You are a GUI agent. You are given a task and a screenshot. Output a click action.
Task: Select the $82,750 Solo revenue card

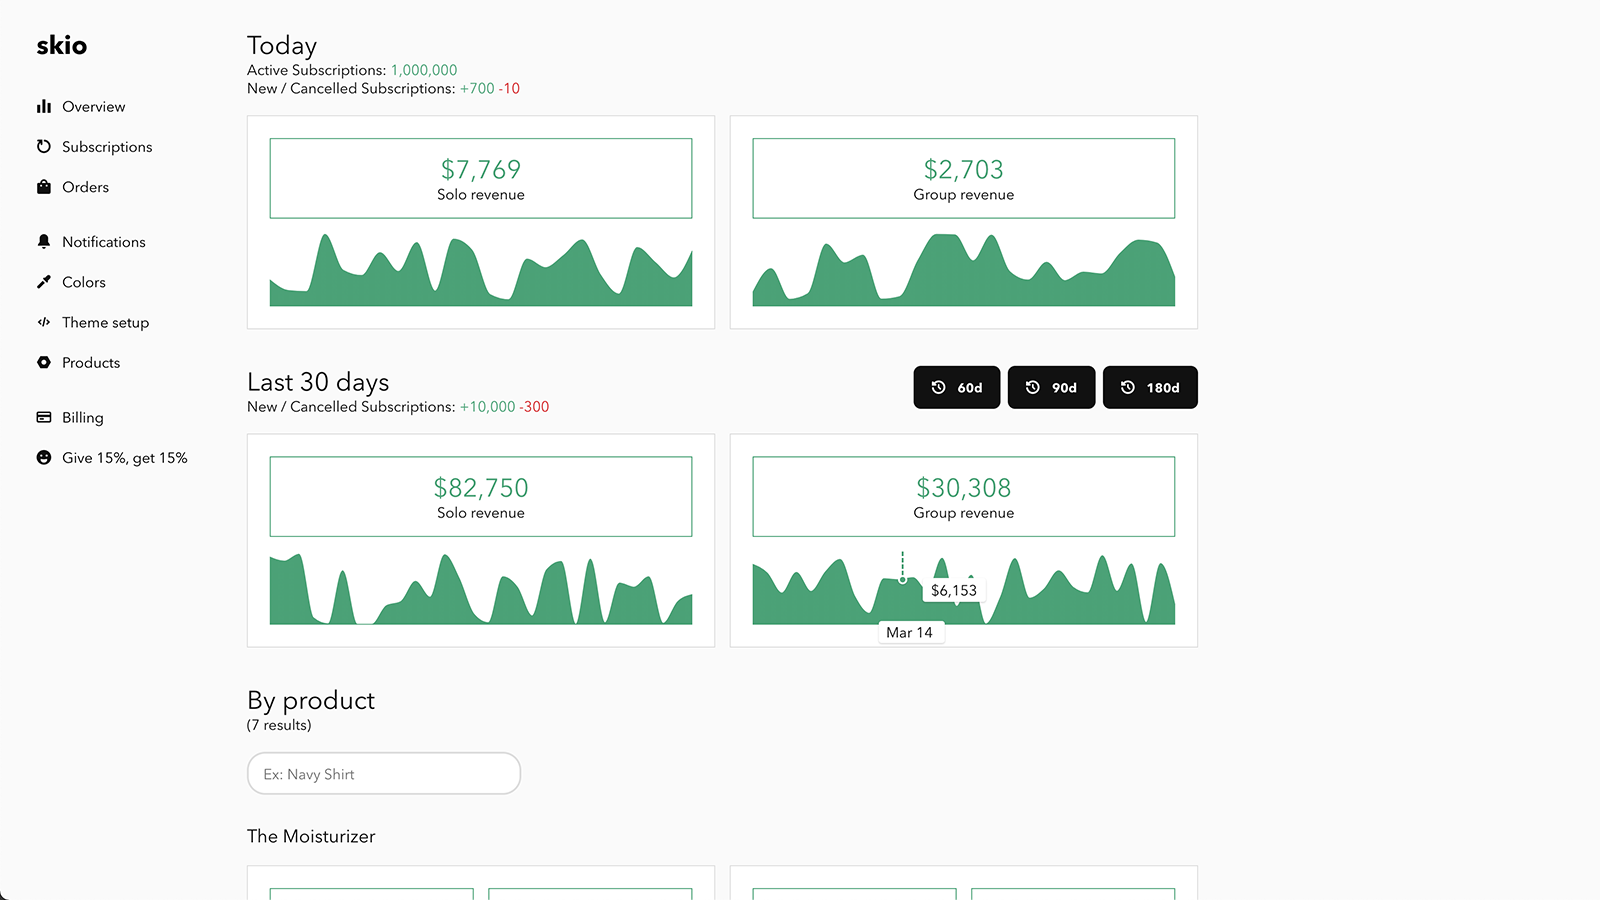[480, 496]
